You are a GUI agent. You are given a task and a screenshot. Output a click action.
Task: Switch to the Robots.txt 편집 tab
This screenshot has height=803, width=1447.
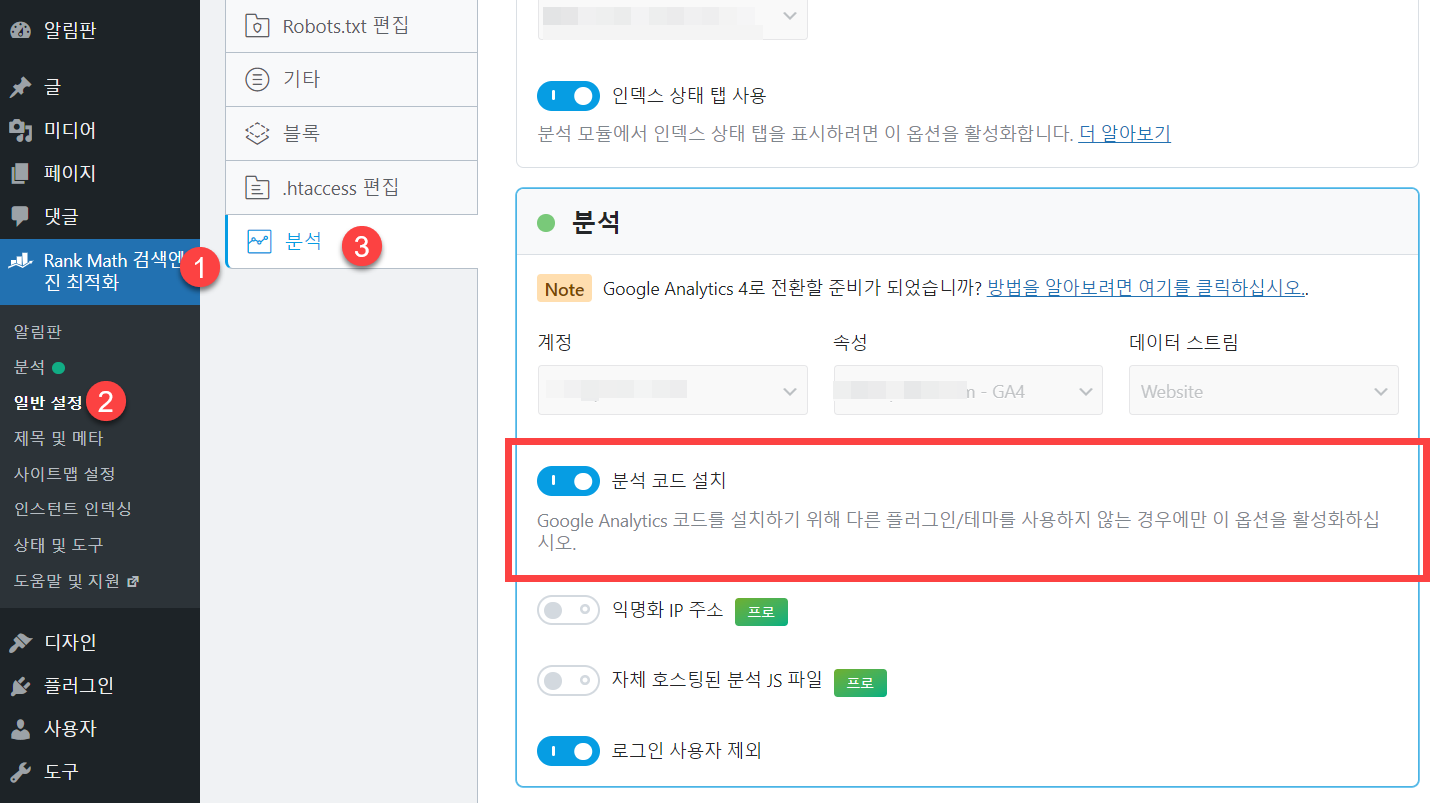[351, 25]
